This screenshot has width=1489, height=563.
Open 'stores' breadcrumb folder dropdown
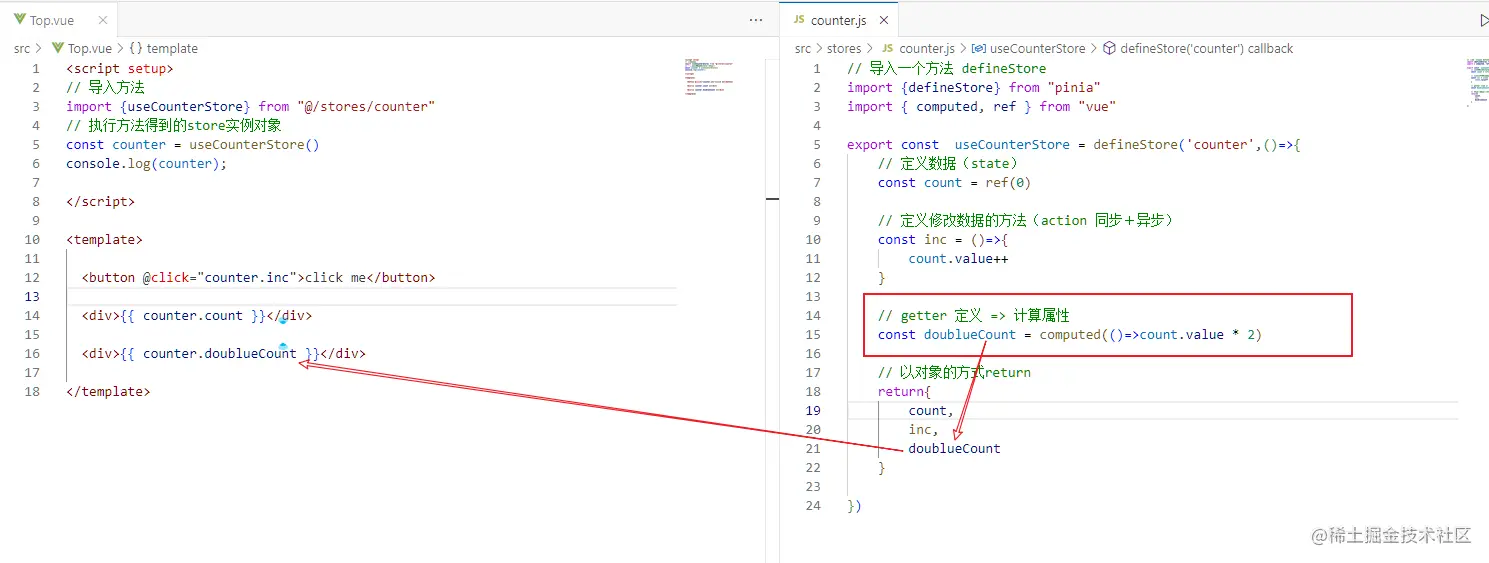(844, 48)
